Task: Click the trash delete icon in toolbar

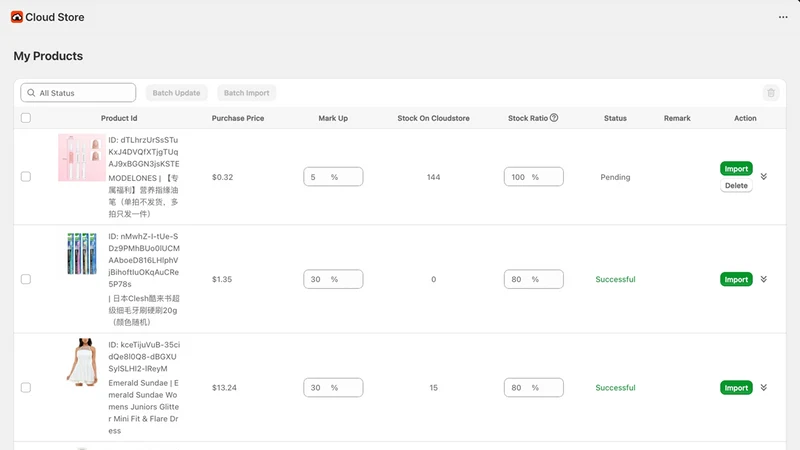Action: (771, 93)
